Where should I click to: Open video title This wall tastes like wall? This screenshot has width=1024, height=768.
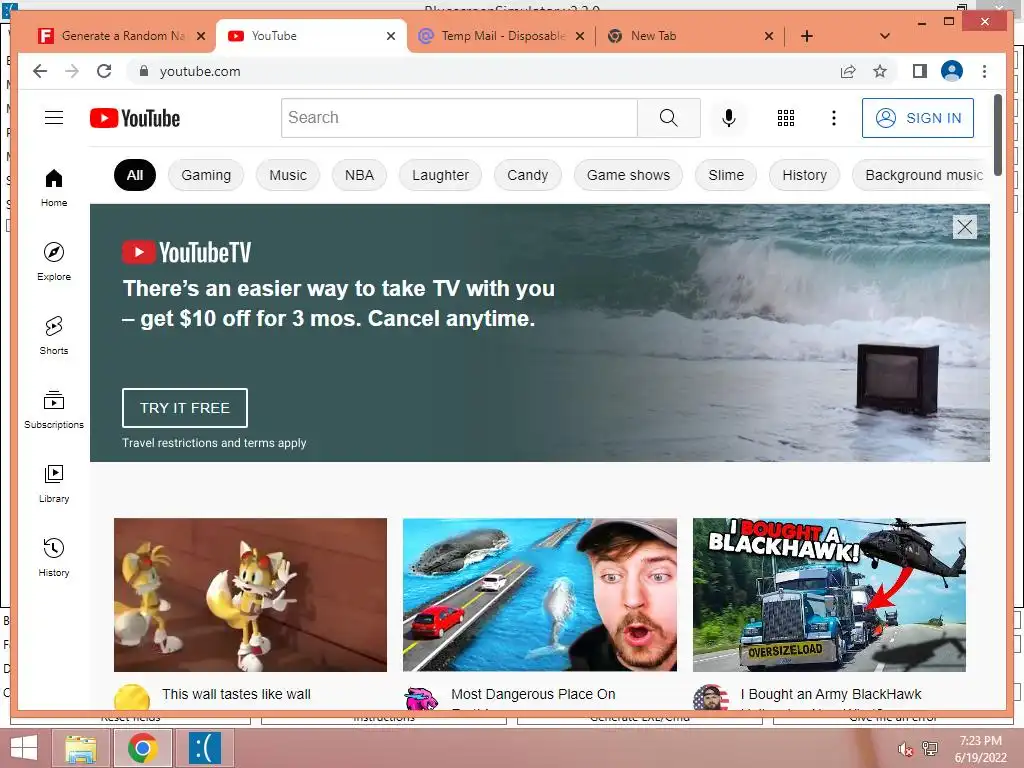pos(236,694)
